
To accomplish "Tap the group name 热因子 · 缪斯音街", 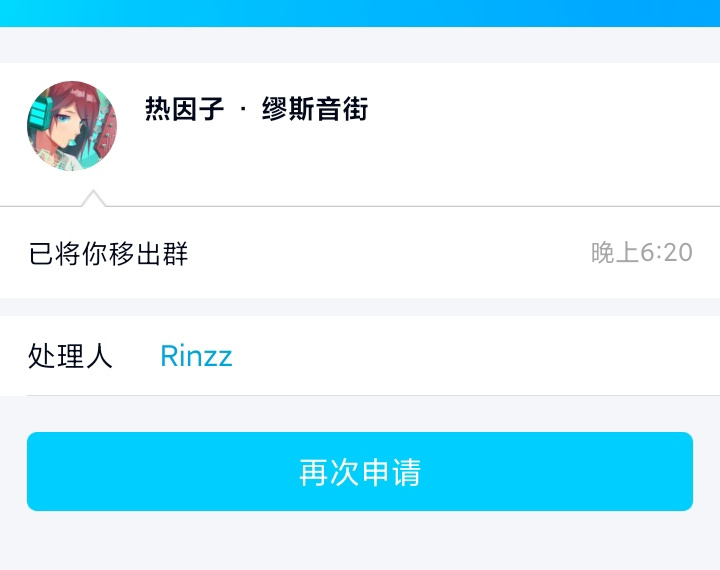I will [257, 109].
